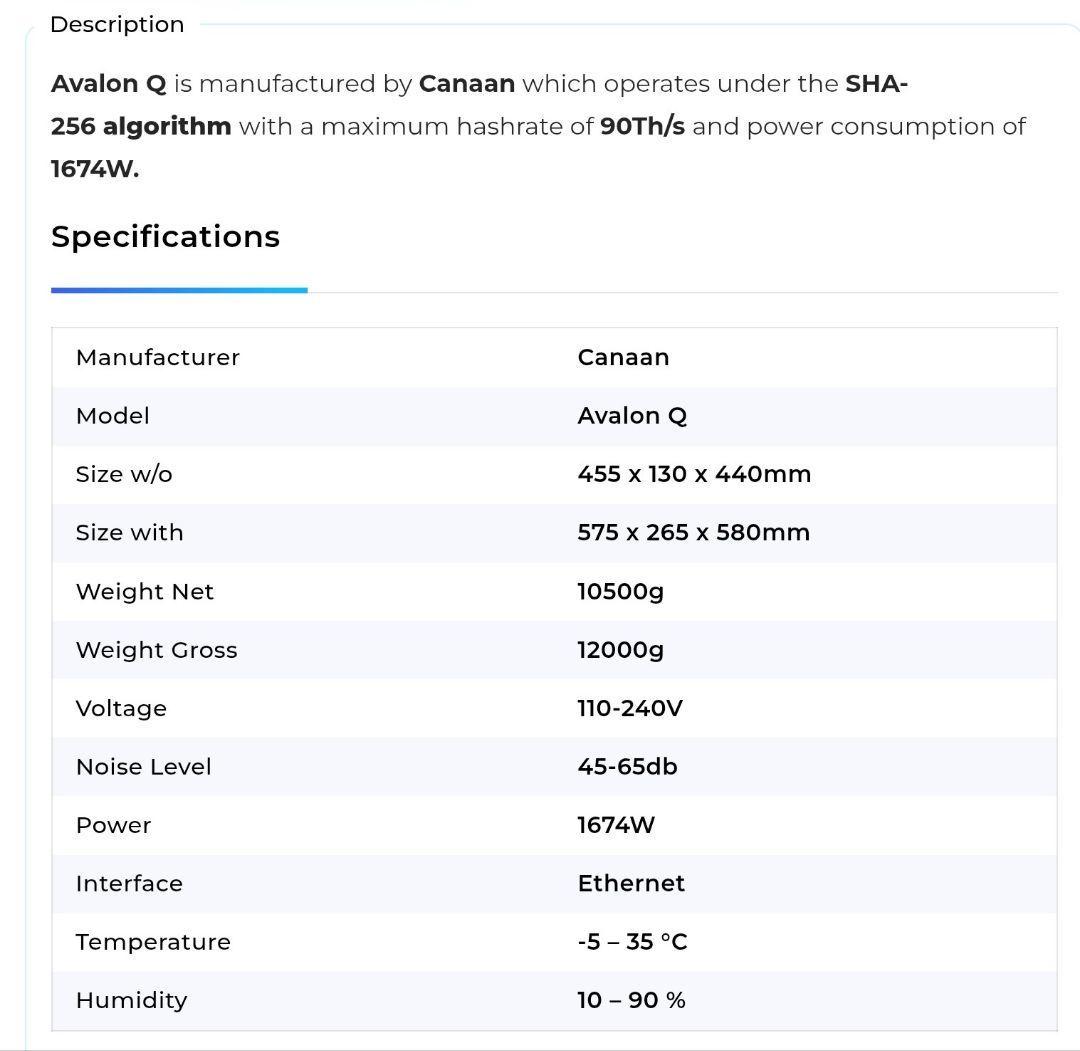Screen dimensions: 1080x1051
Task: Click the Description section label
Action: coord(117,25)
